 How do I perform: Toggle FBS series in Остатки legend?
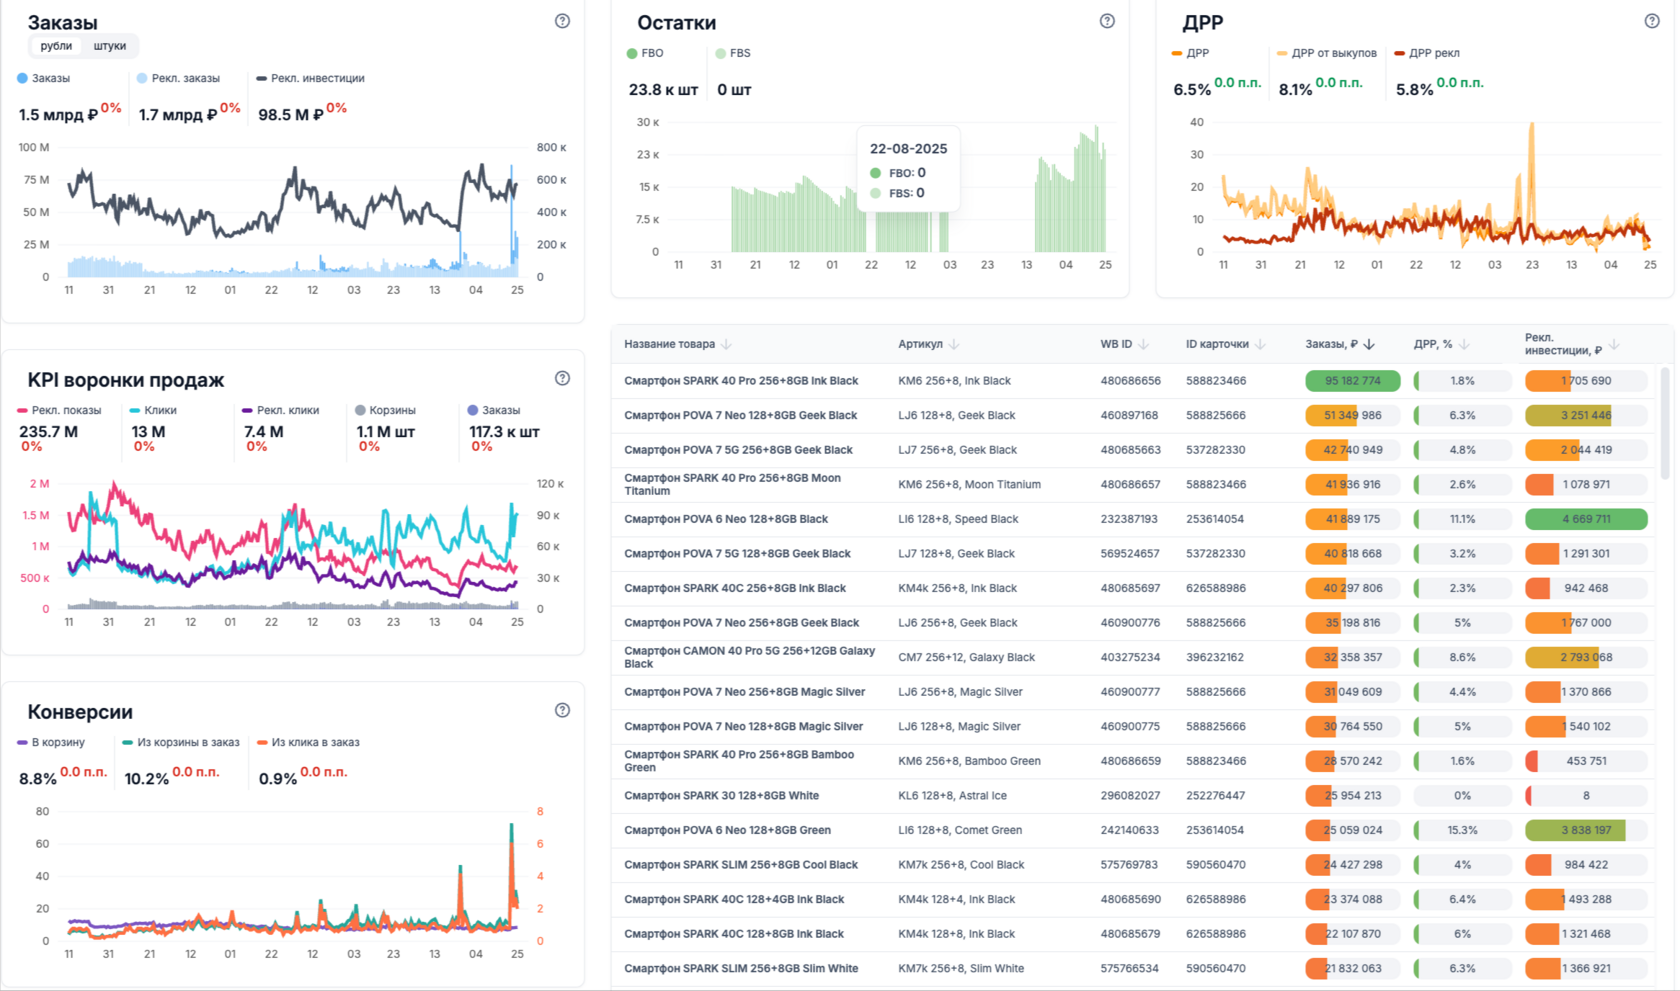[x=733, y=53]
